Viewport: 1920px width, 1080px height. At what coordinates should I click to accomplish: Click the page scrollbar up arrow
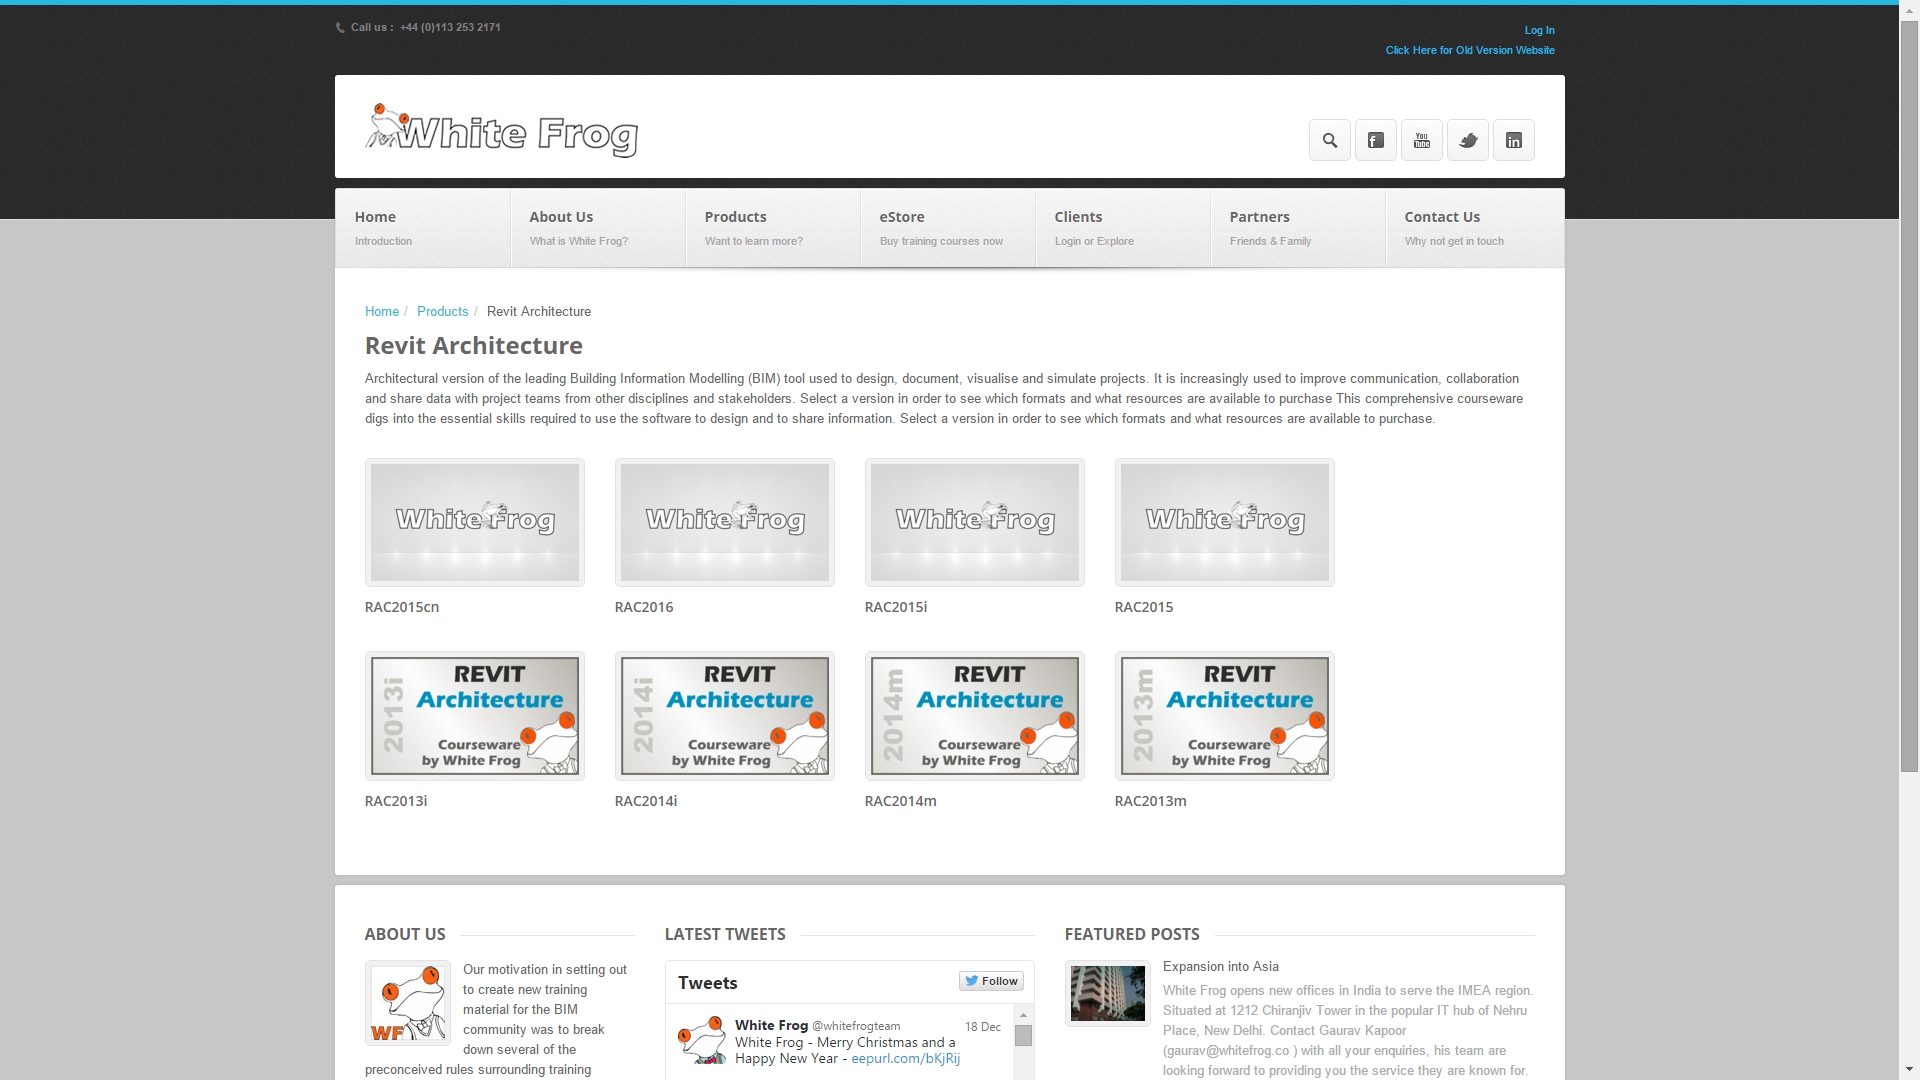(x=1909, y=9)
